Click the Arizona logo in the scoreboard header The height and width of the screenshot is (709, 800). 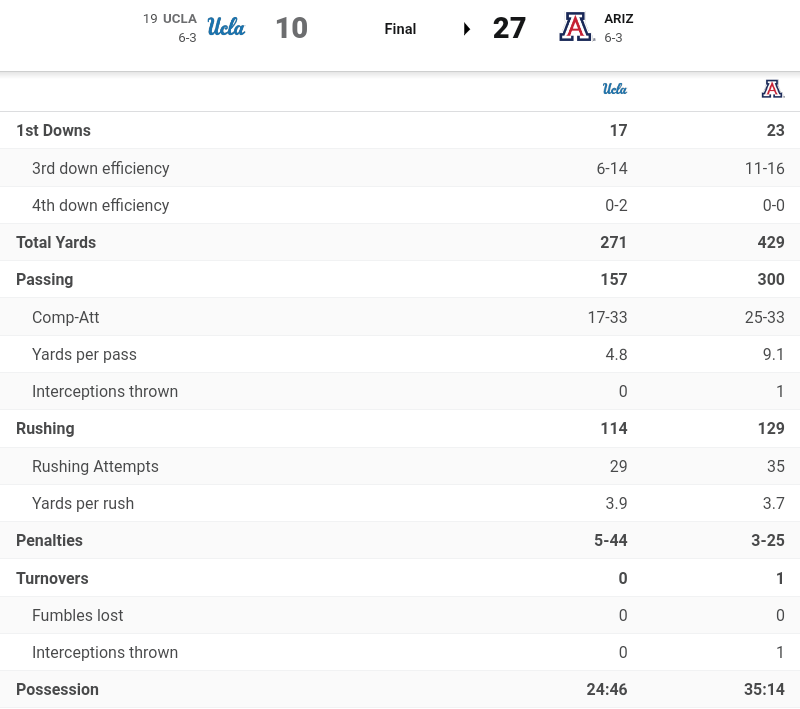click(576, 27)
